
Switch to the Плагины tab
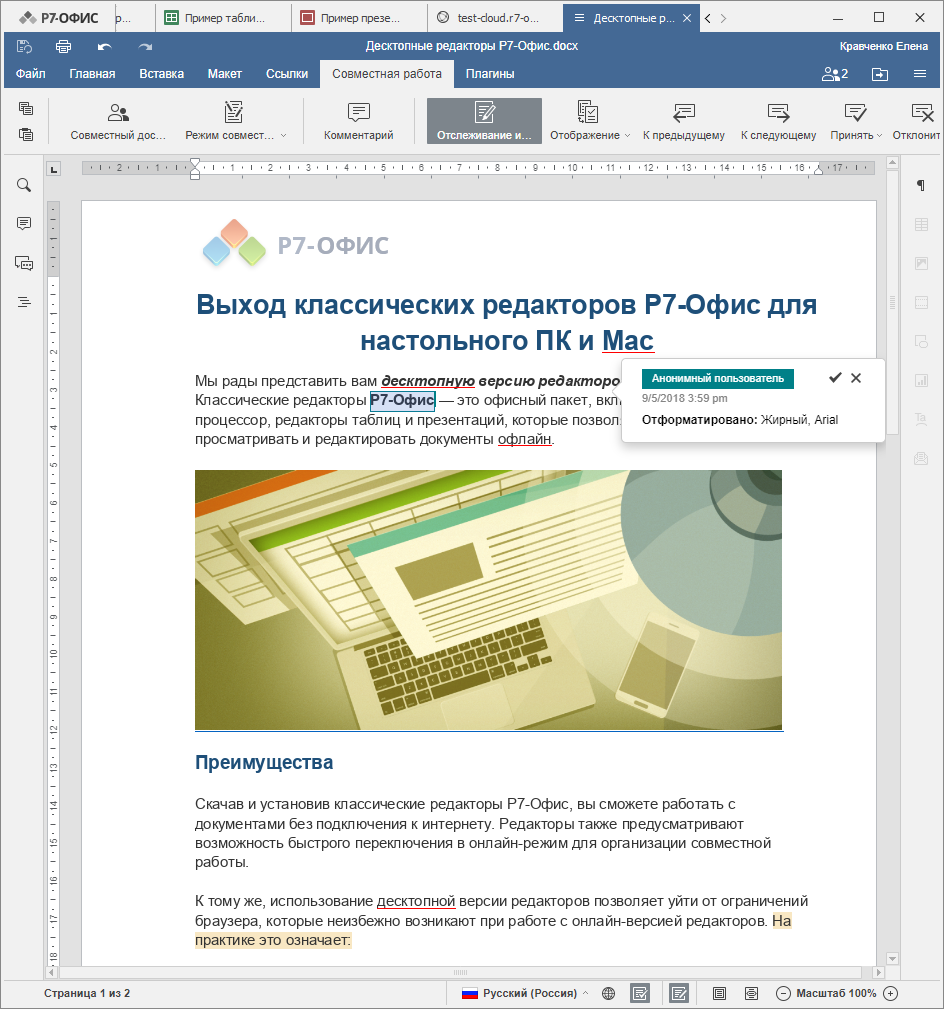point(490,74)
